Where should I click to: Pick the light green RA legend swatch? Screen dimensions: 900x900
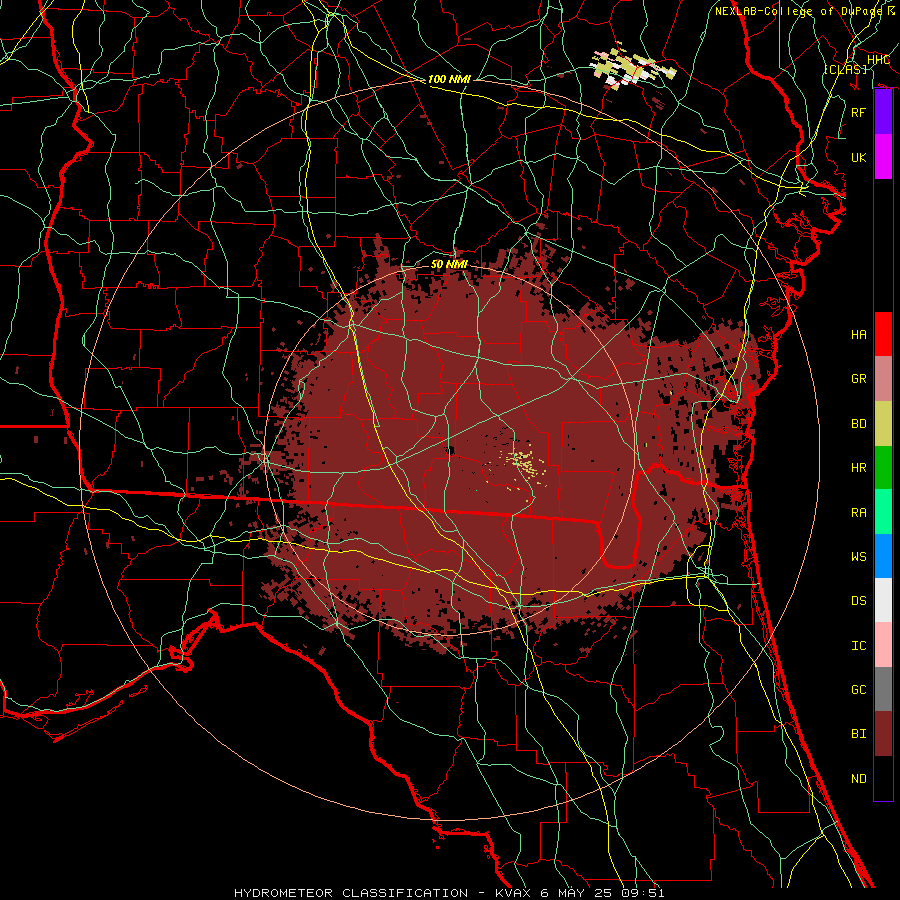883,512
